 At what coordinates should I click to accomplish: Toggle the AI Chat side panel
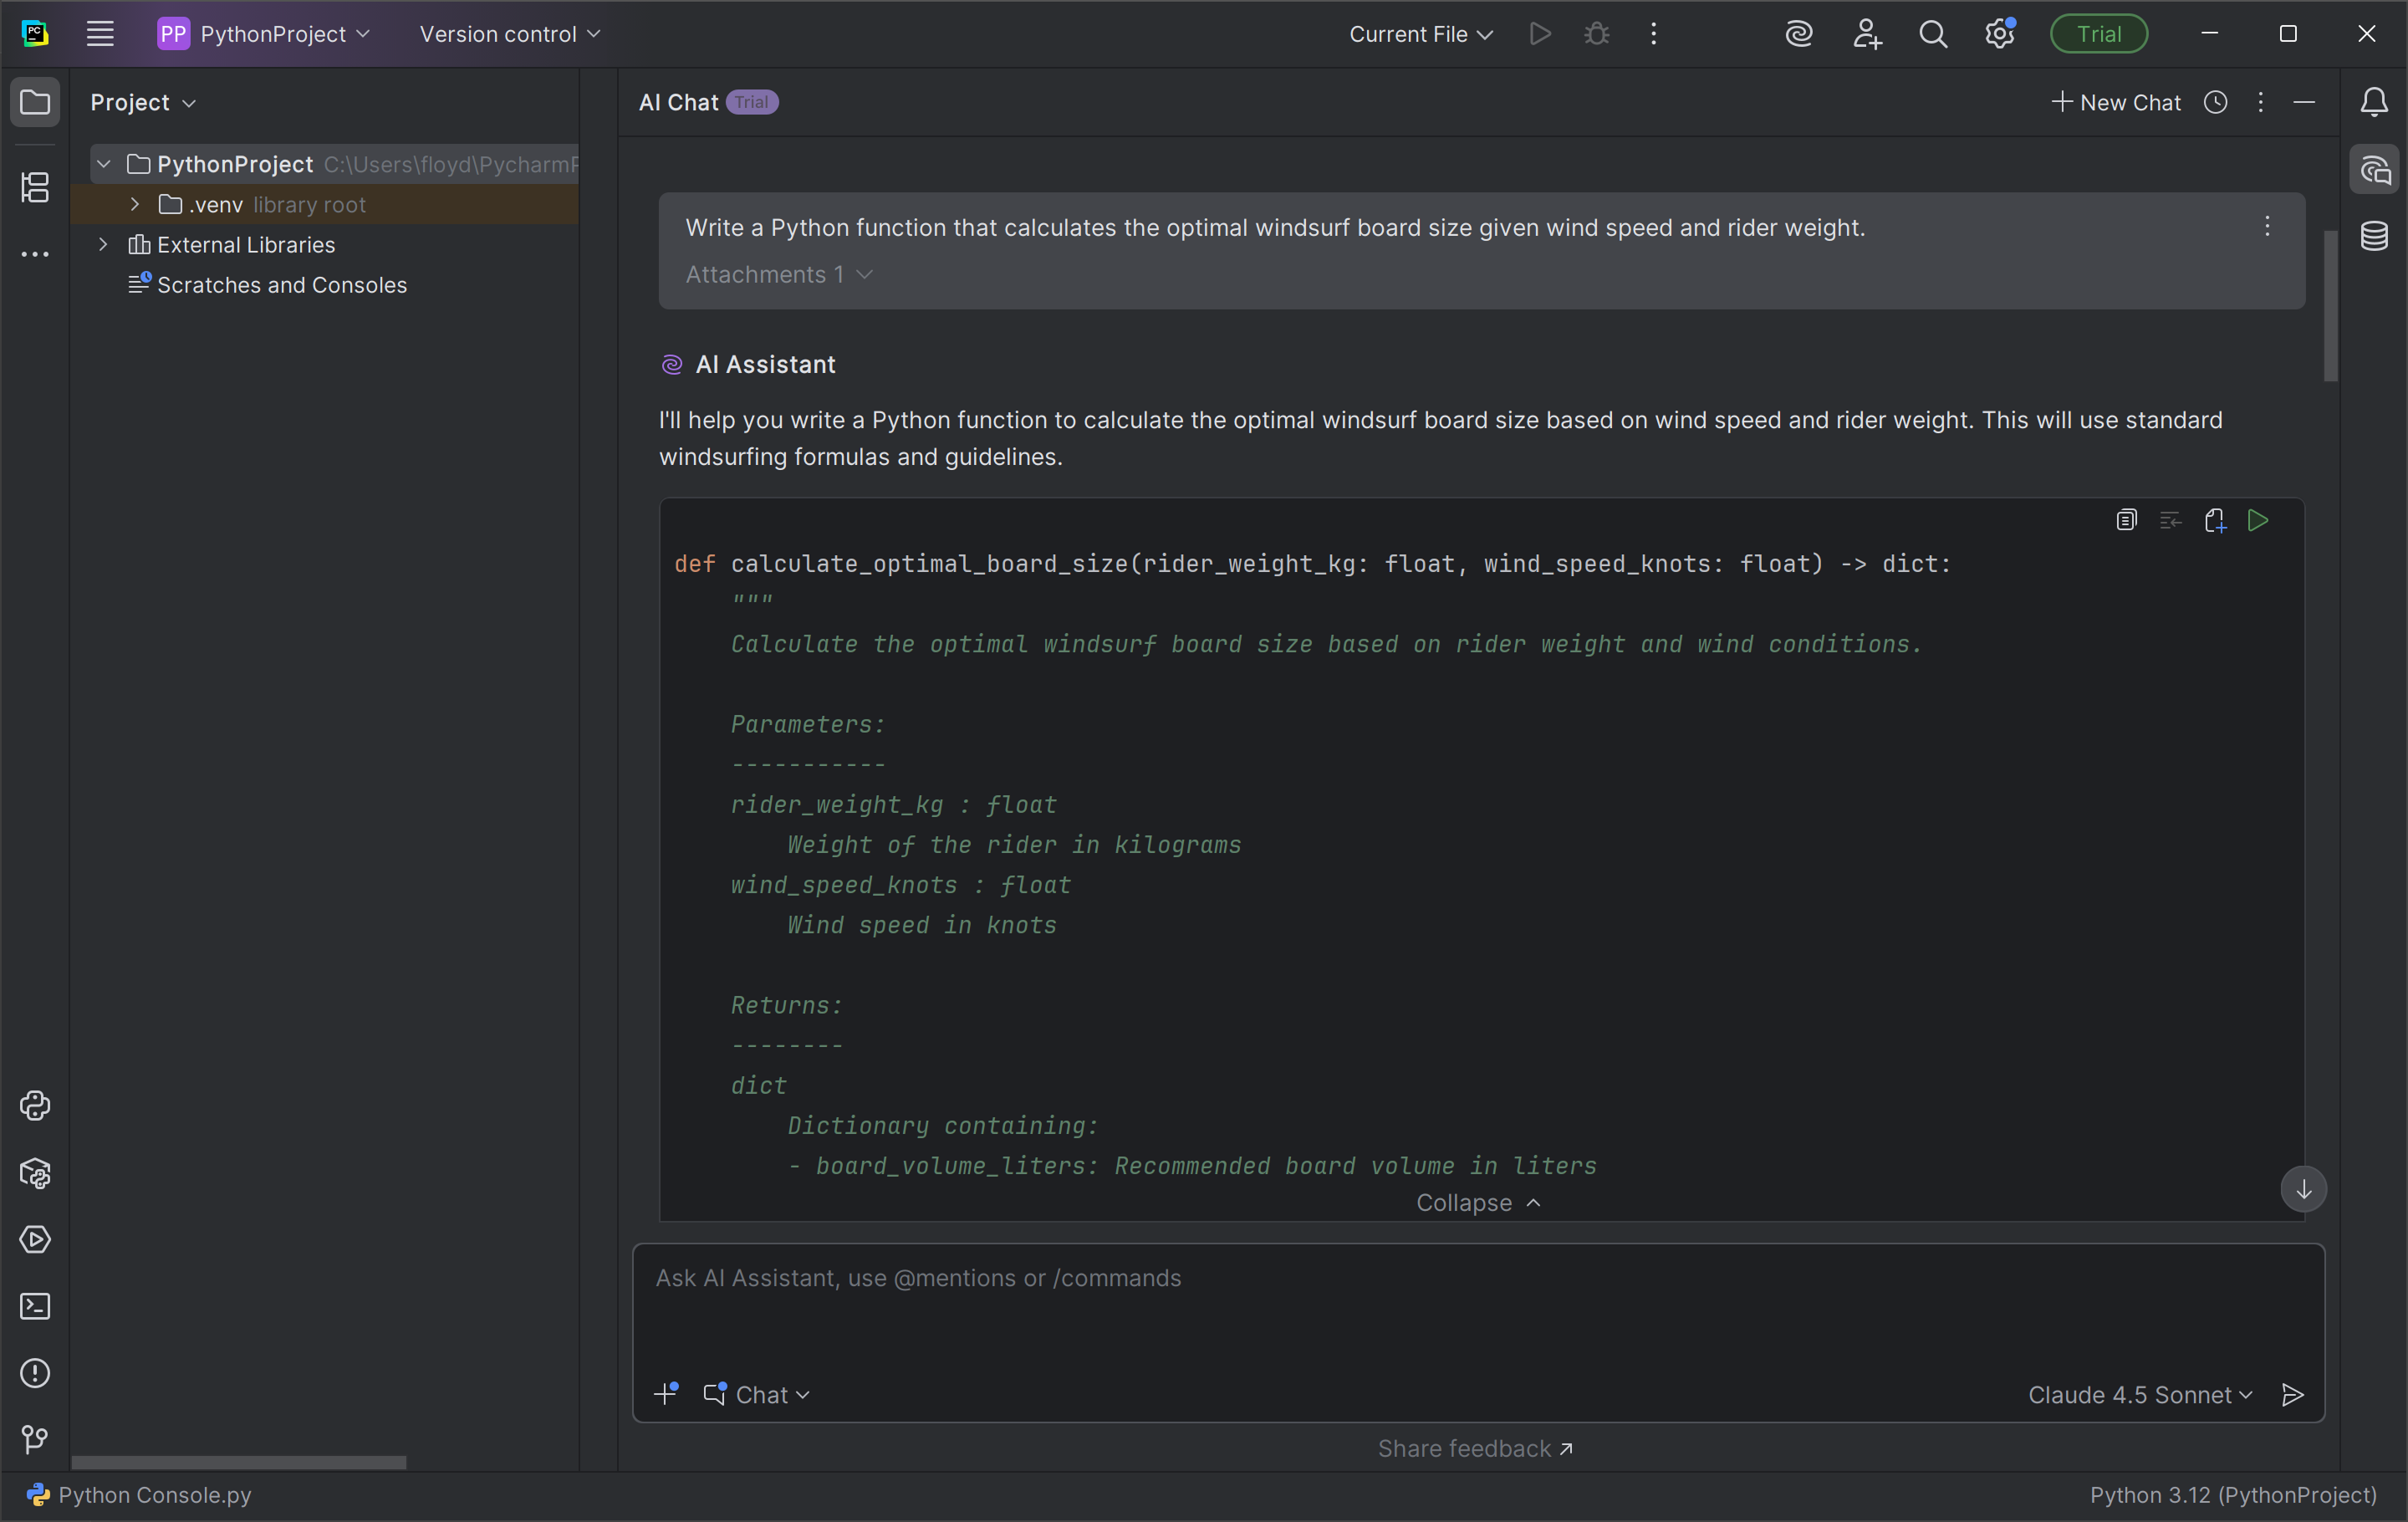coord(2374,170)
